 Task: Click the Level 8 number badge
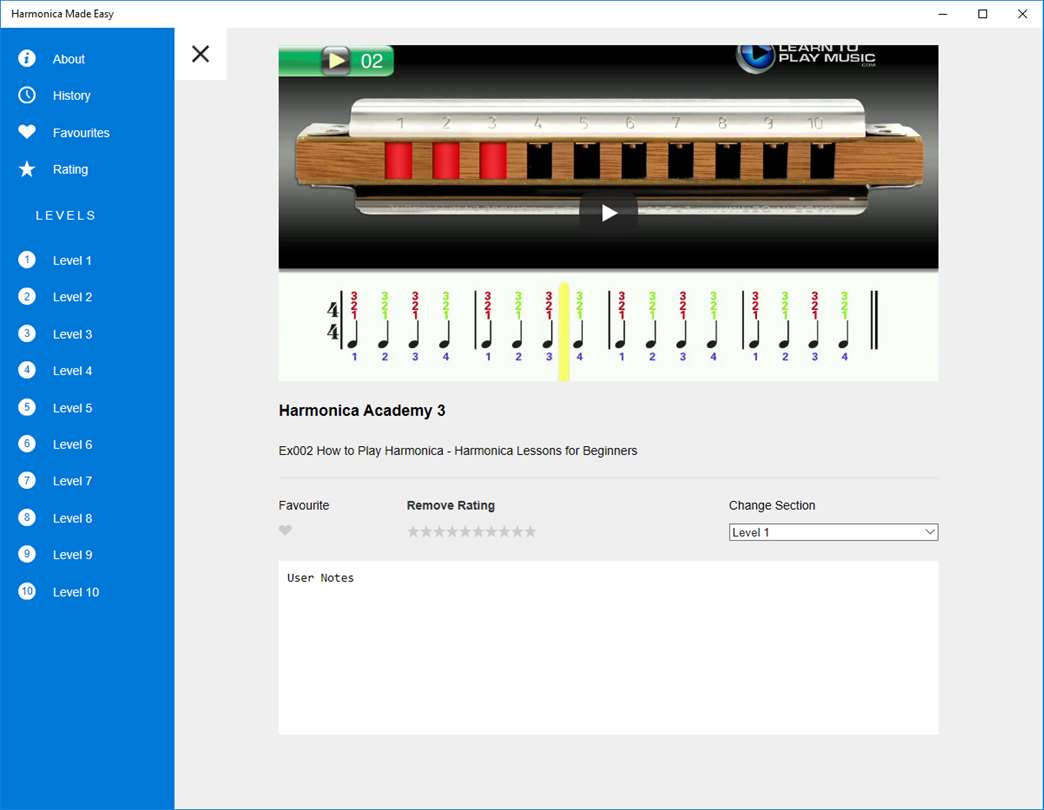click(x=27, y=517)
